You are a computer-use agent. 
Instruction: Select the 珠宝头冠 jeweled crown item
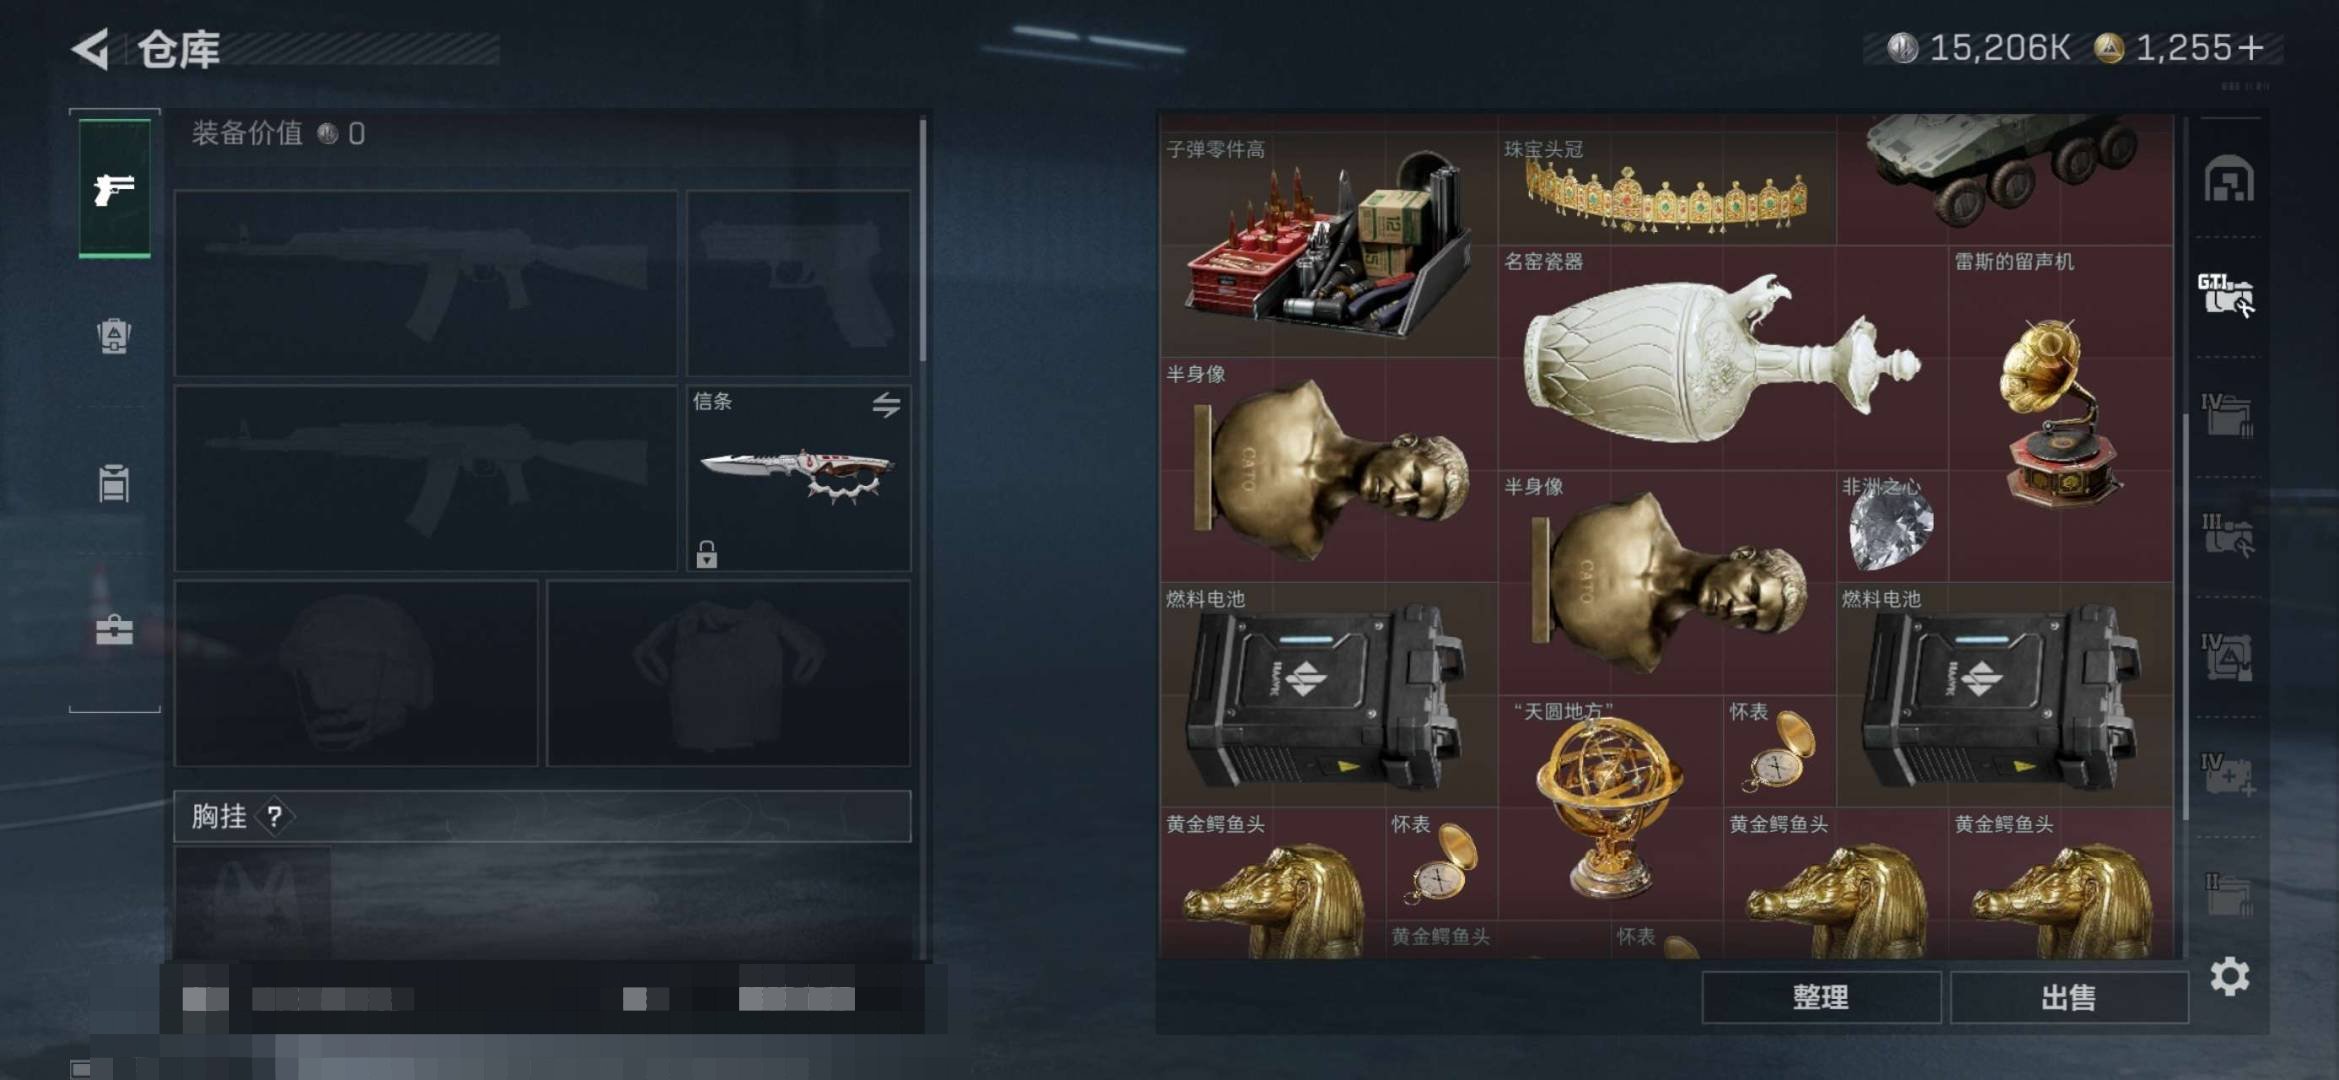(1667, 189)
